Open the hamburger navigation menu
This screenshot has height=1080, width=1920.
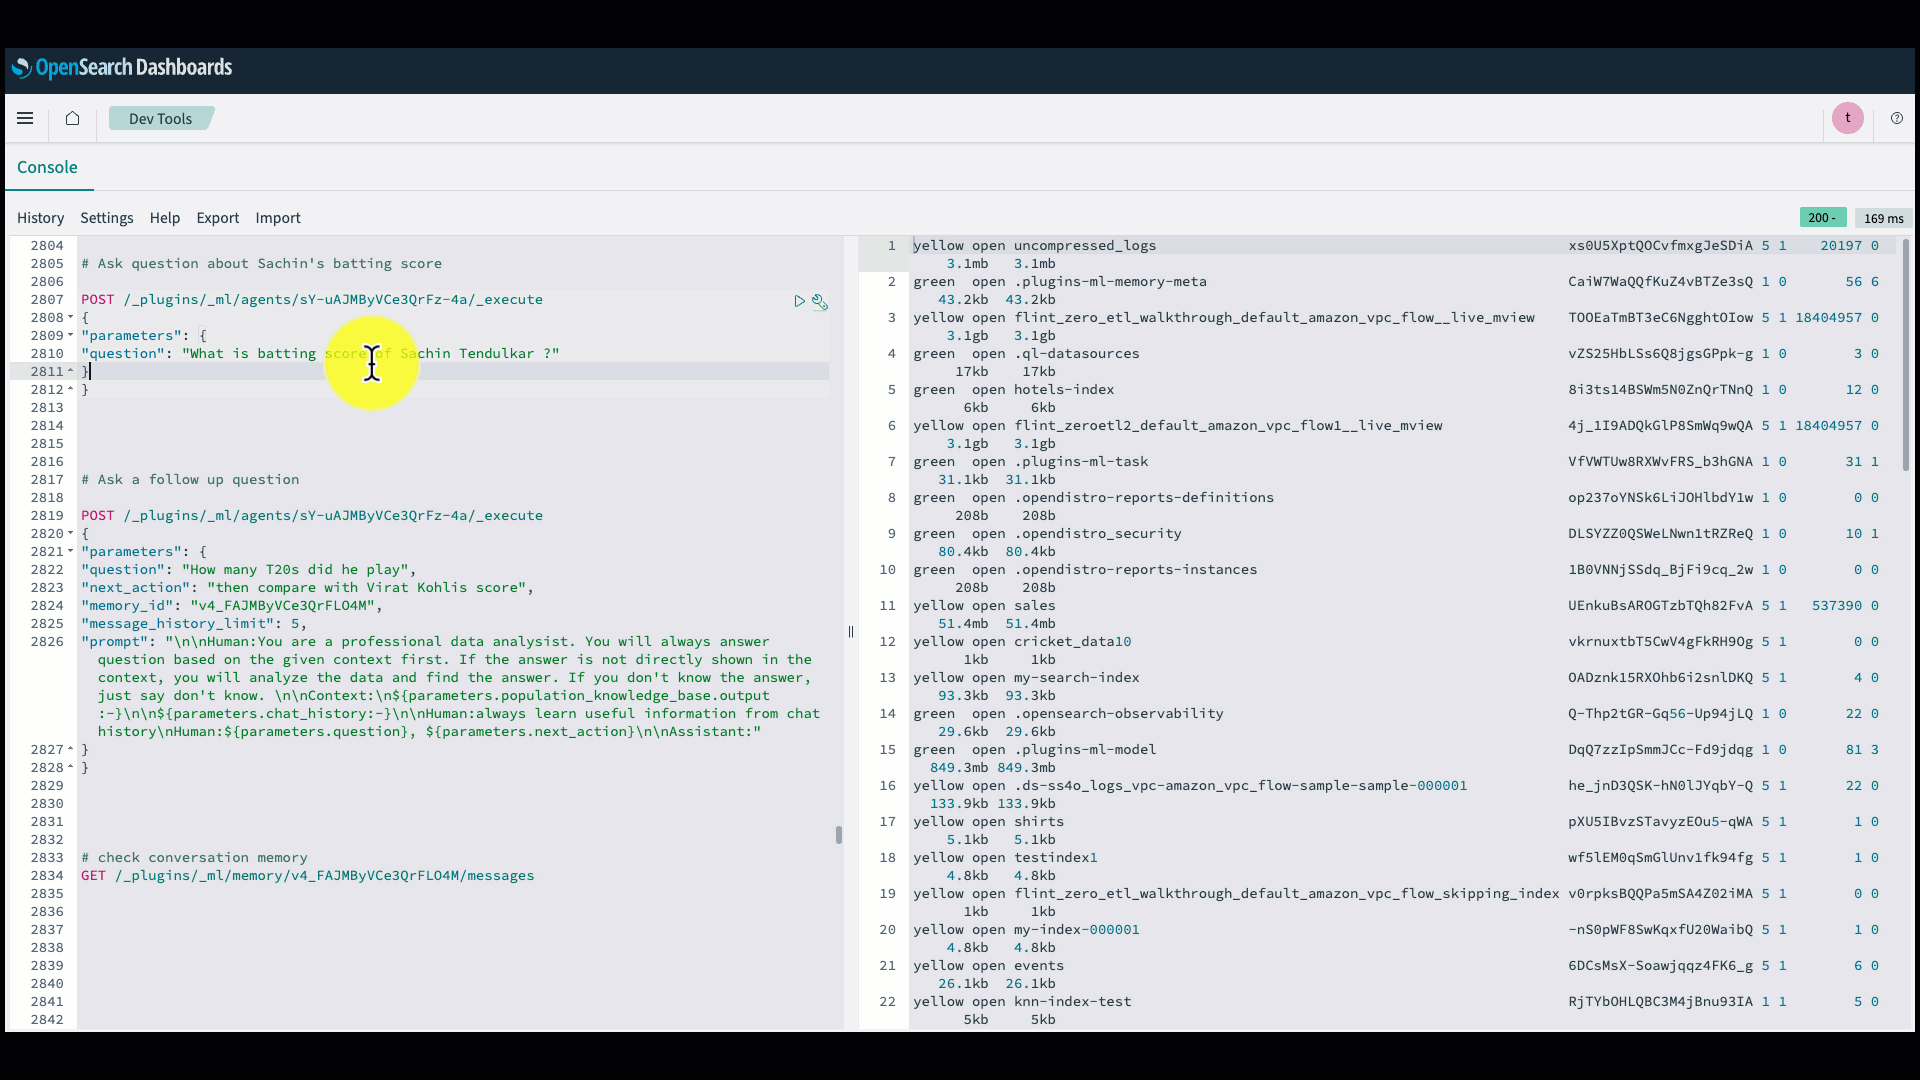point(25,118)
